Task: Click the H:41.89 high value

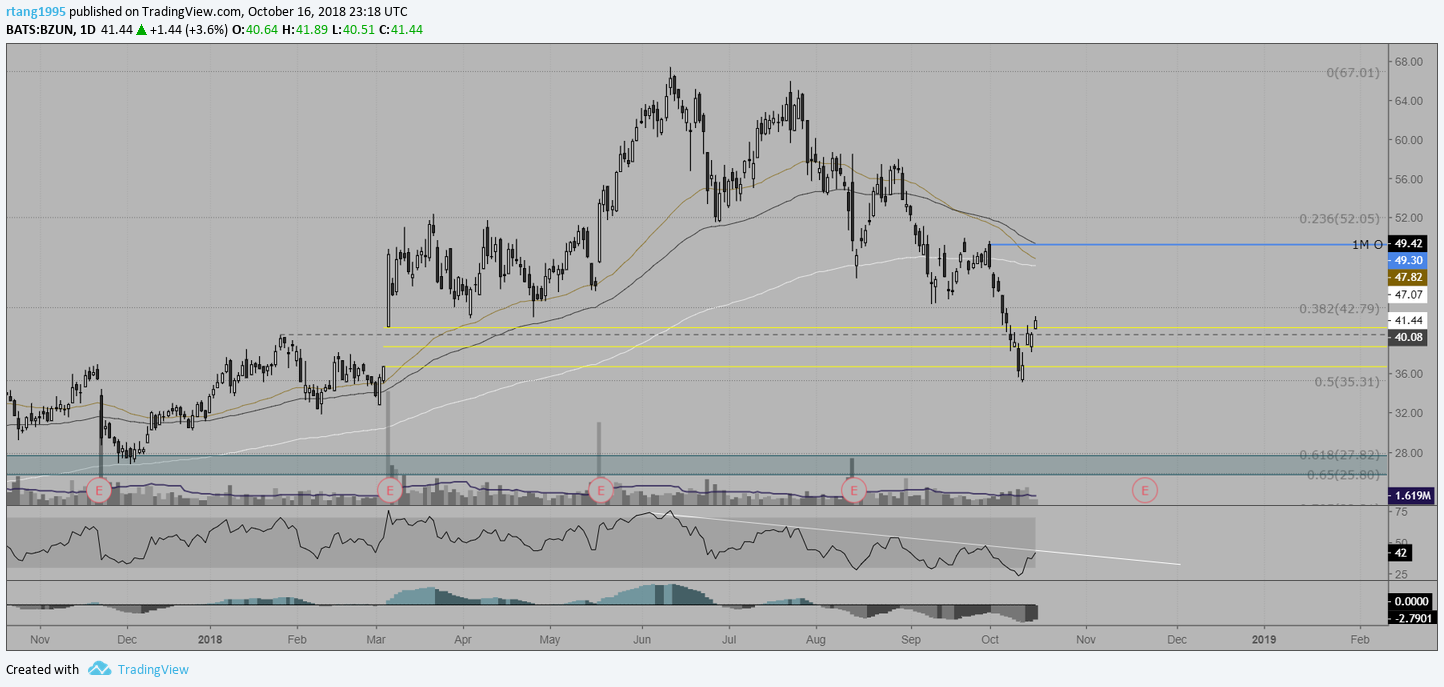Action: pos(303,30)
